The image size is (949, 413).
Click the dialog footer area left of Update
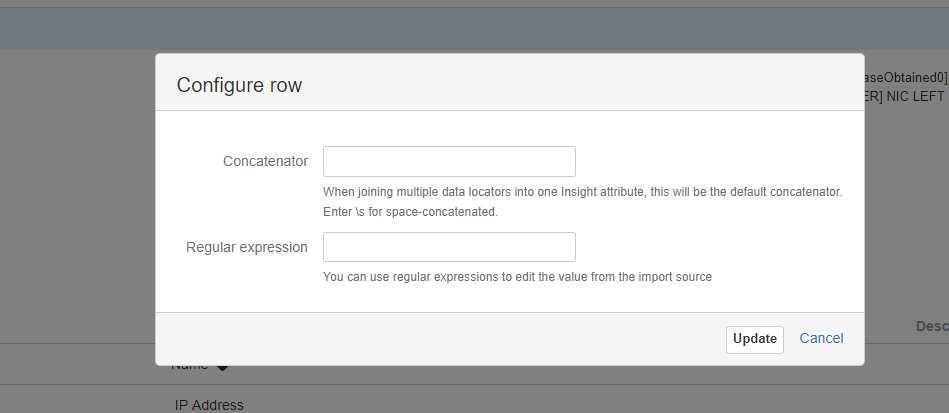pos(441,339)
